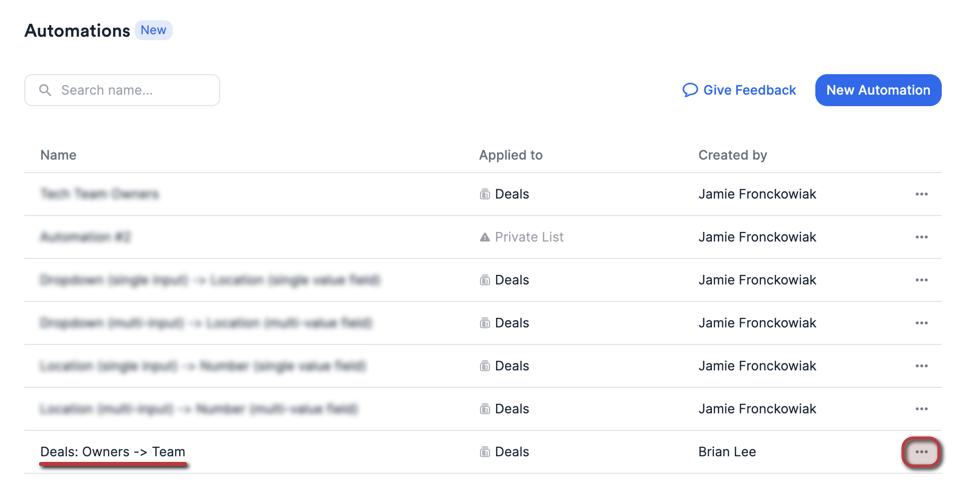Click the Give Feedback chat bubble icon
The image size is (959, 492).
click(690, 90)
